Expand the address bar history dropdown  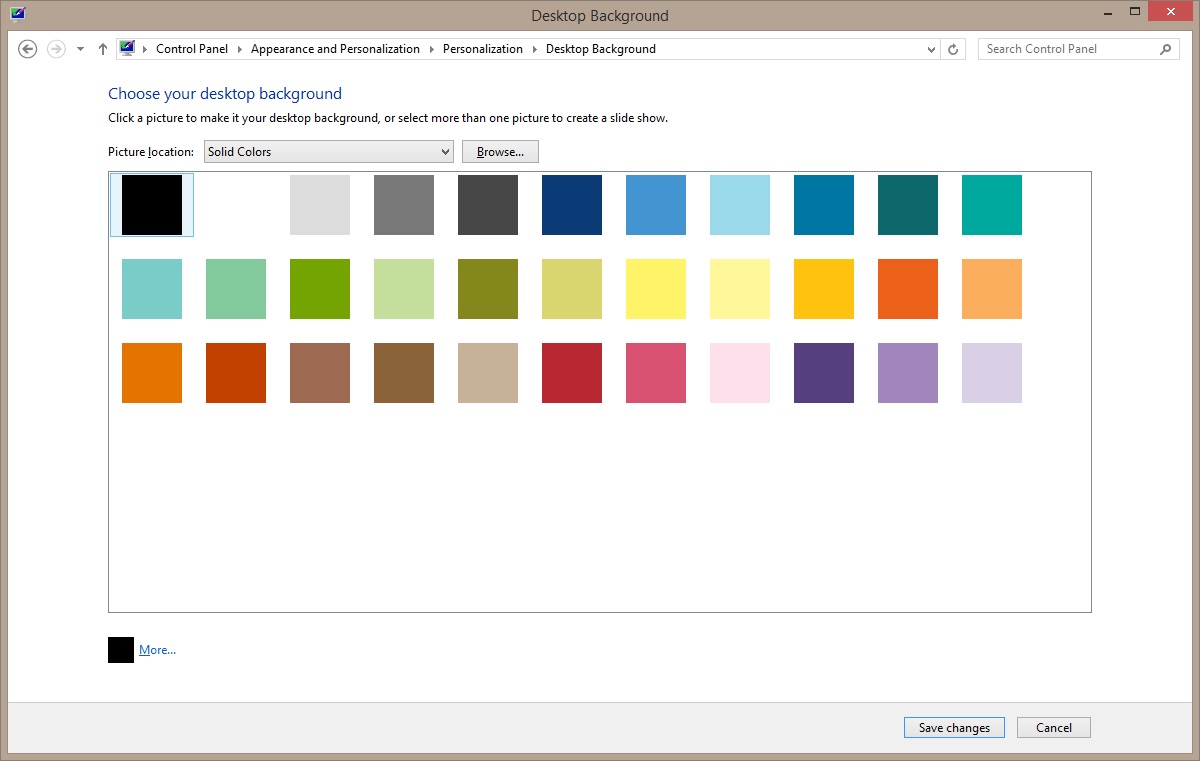click(x=931, y=49)
